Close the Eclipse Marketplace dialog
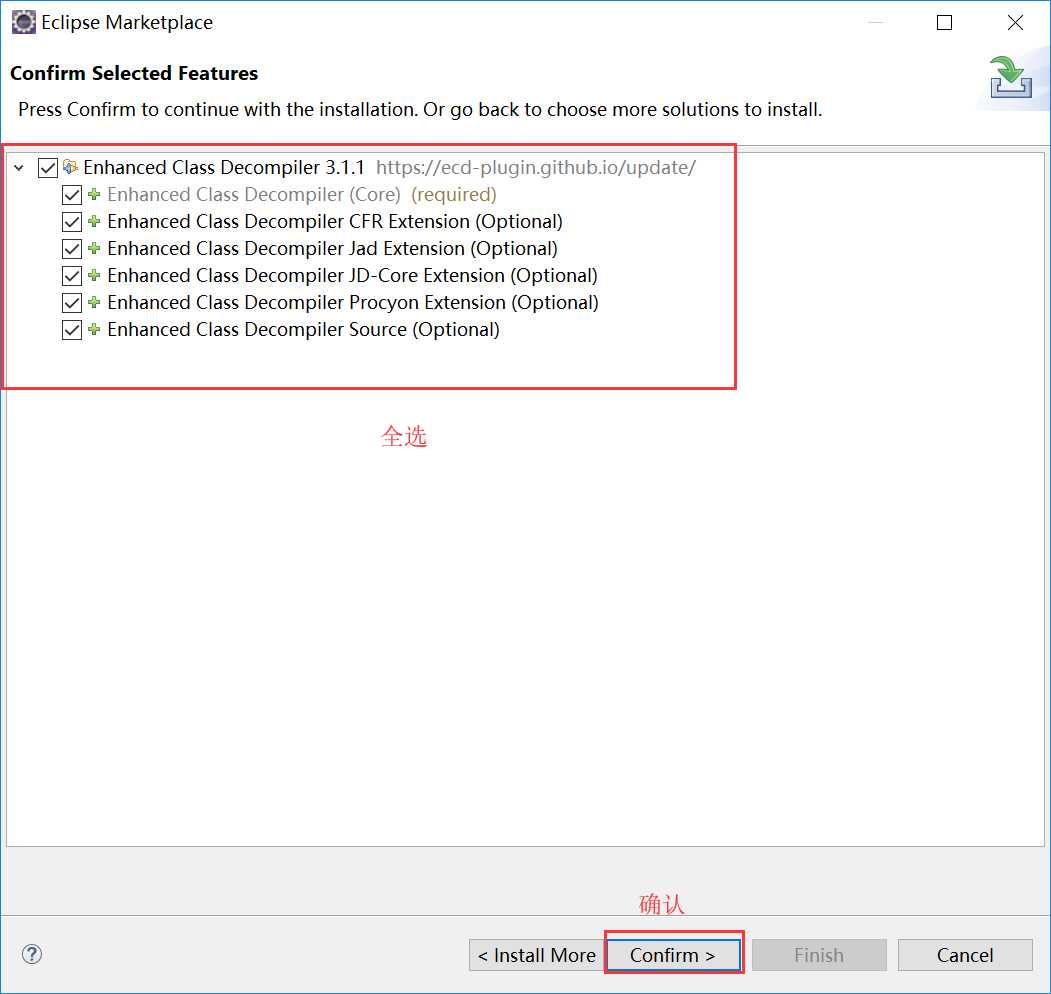The height and width of the screenshot is (994, 1051). (x=1015, y=23)
